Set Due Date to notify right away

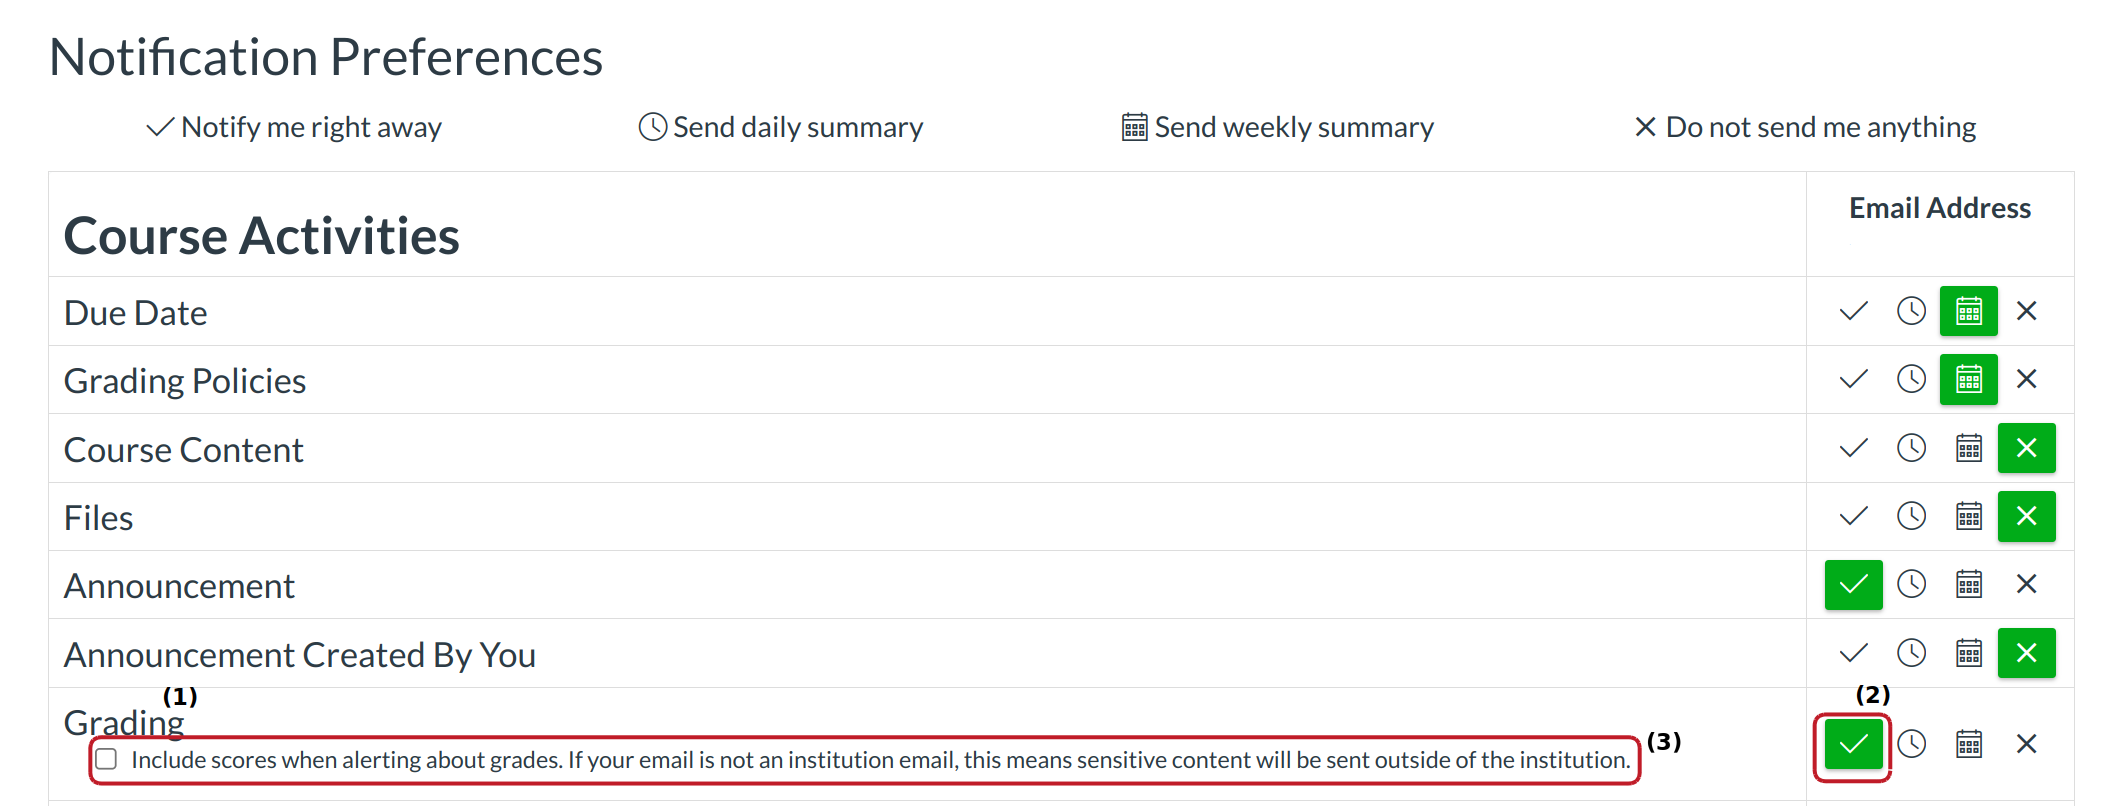click(x=1853, y=311)
